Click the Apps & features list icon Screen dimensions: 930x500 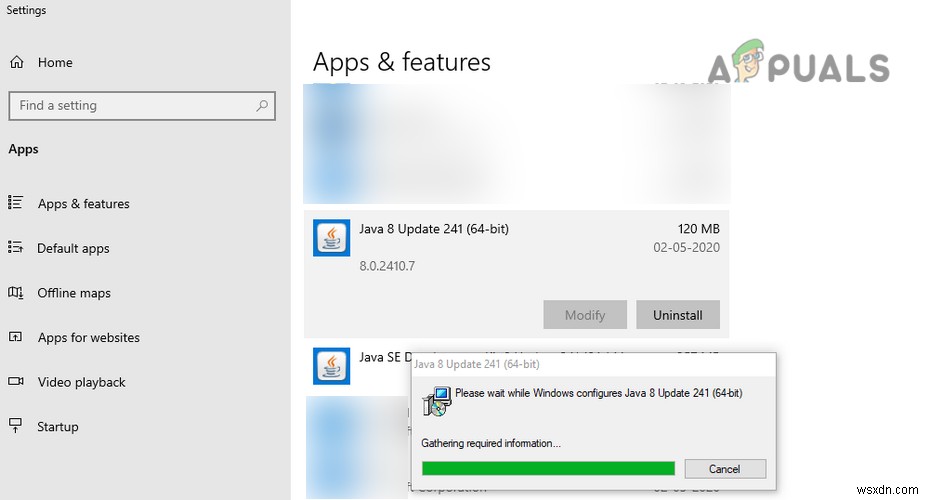16,203
